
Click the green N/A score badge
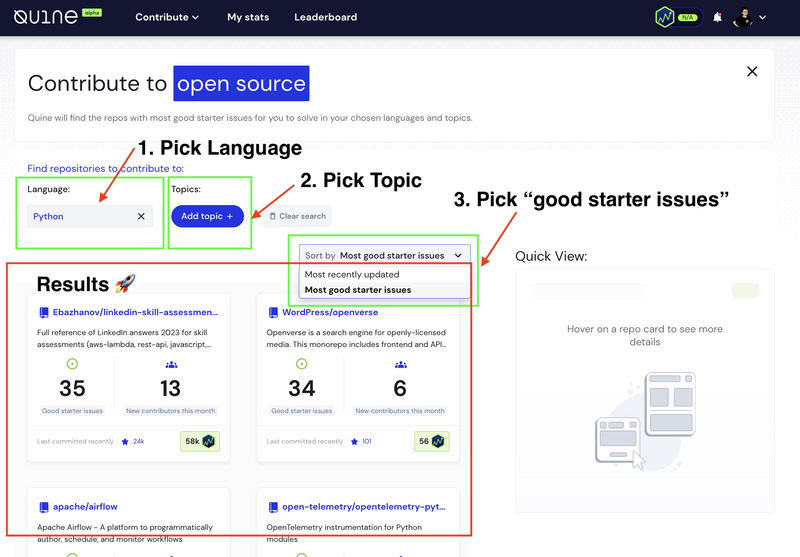(676, 17)
